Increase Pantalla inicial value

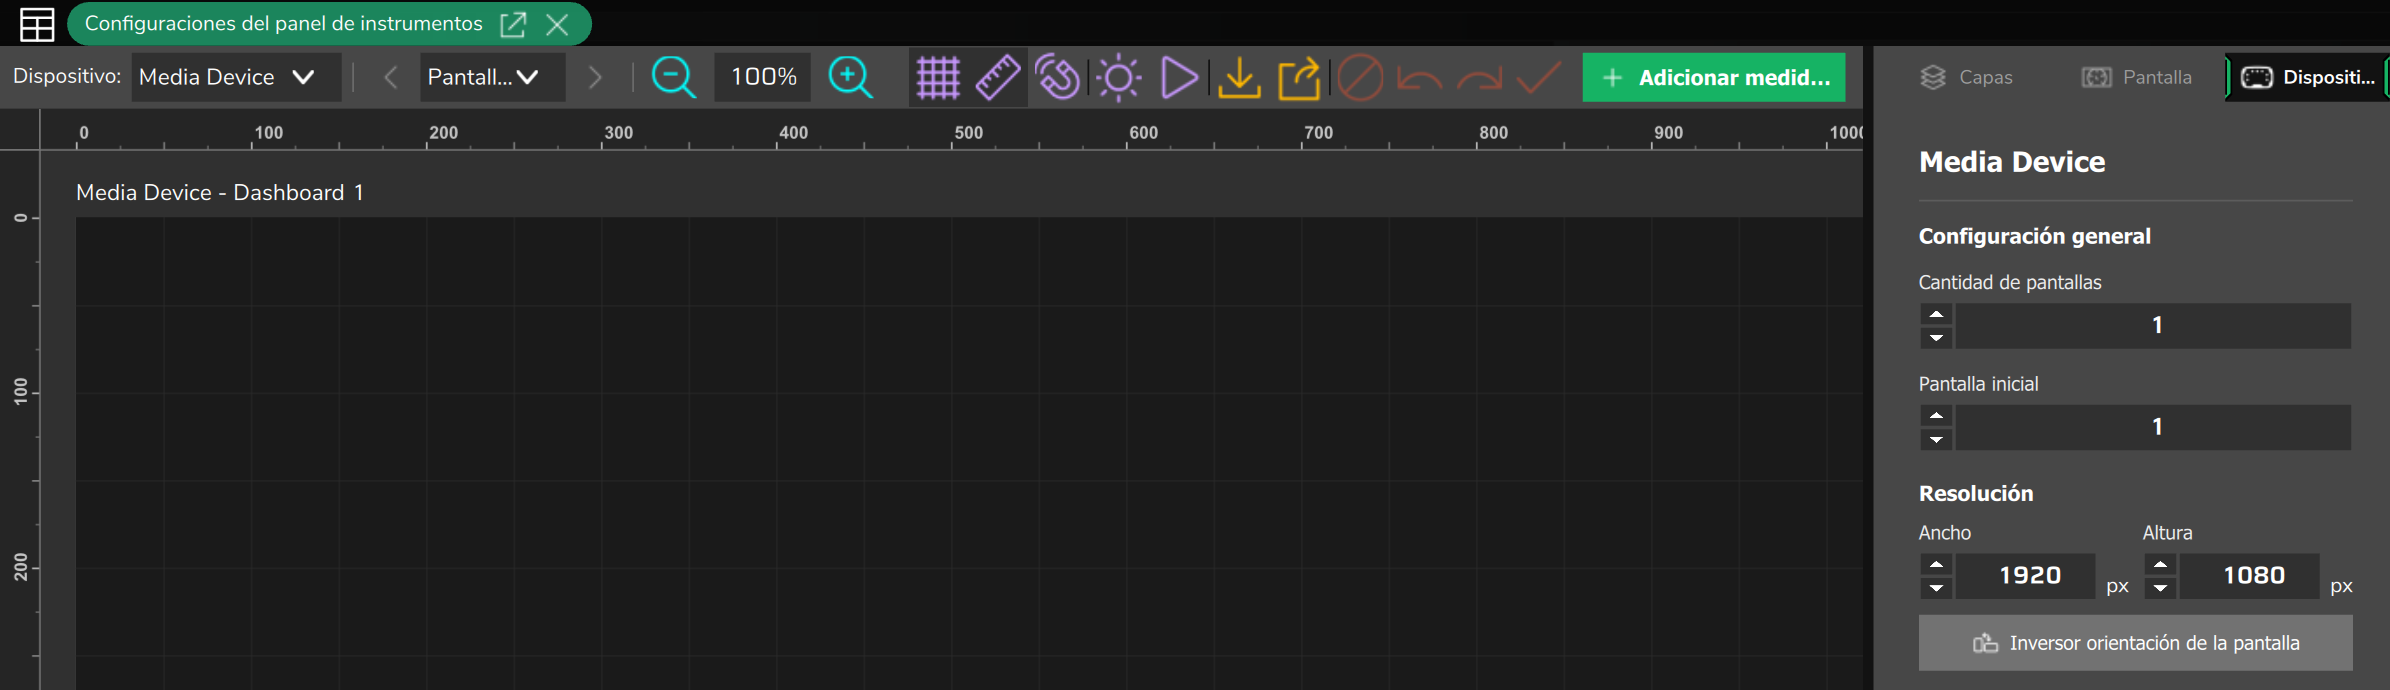click(1936, 415)
